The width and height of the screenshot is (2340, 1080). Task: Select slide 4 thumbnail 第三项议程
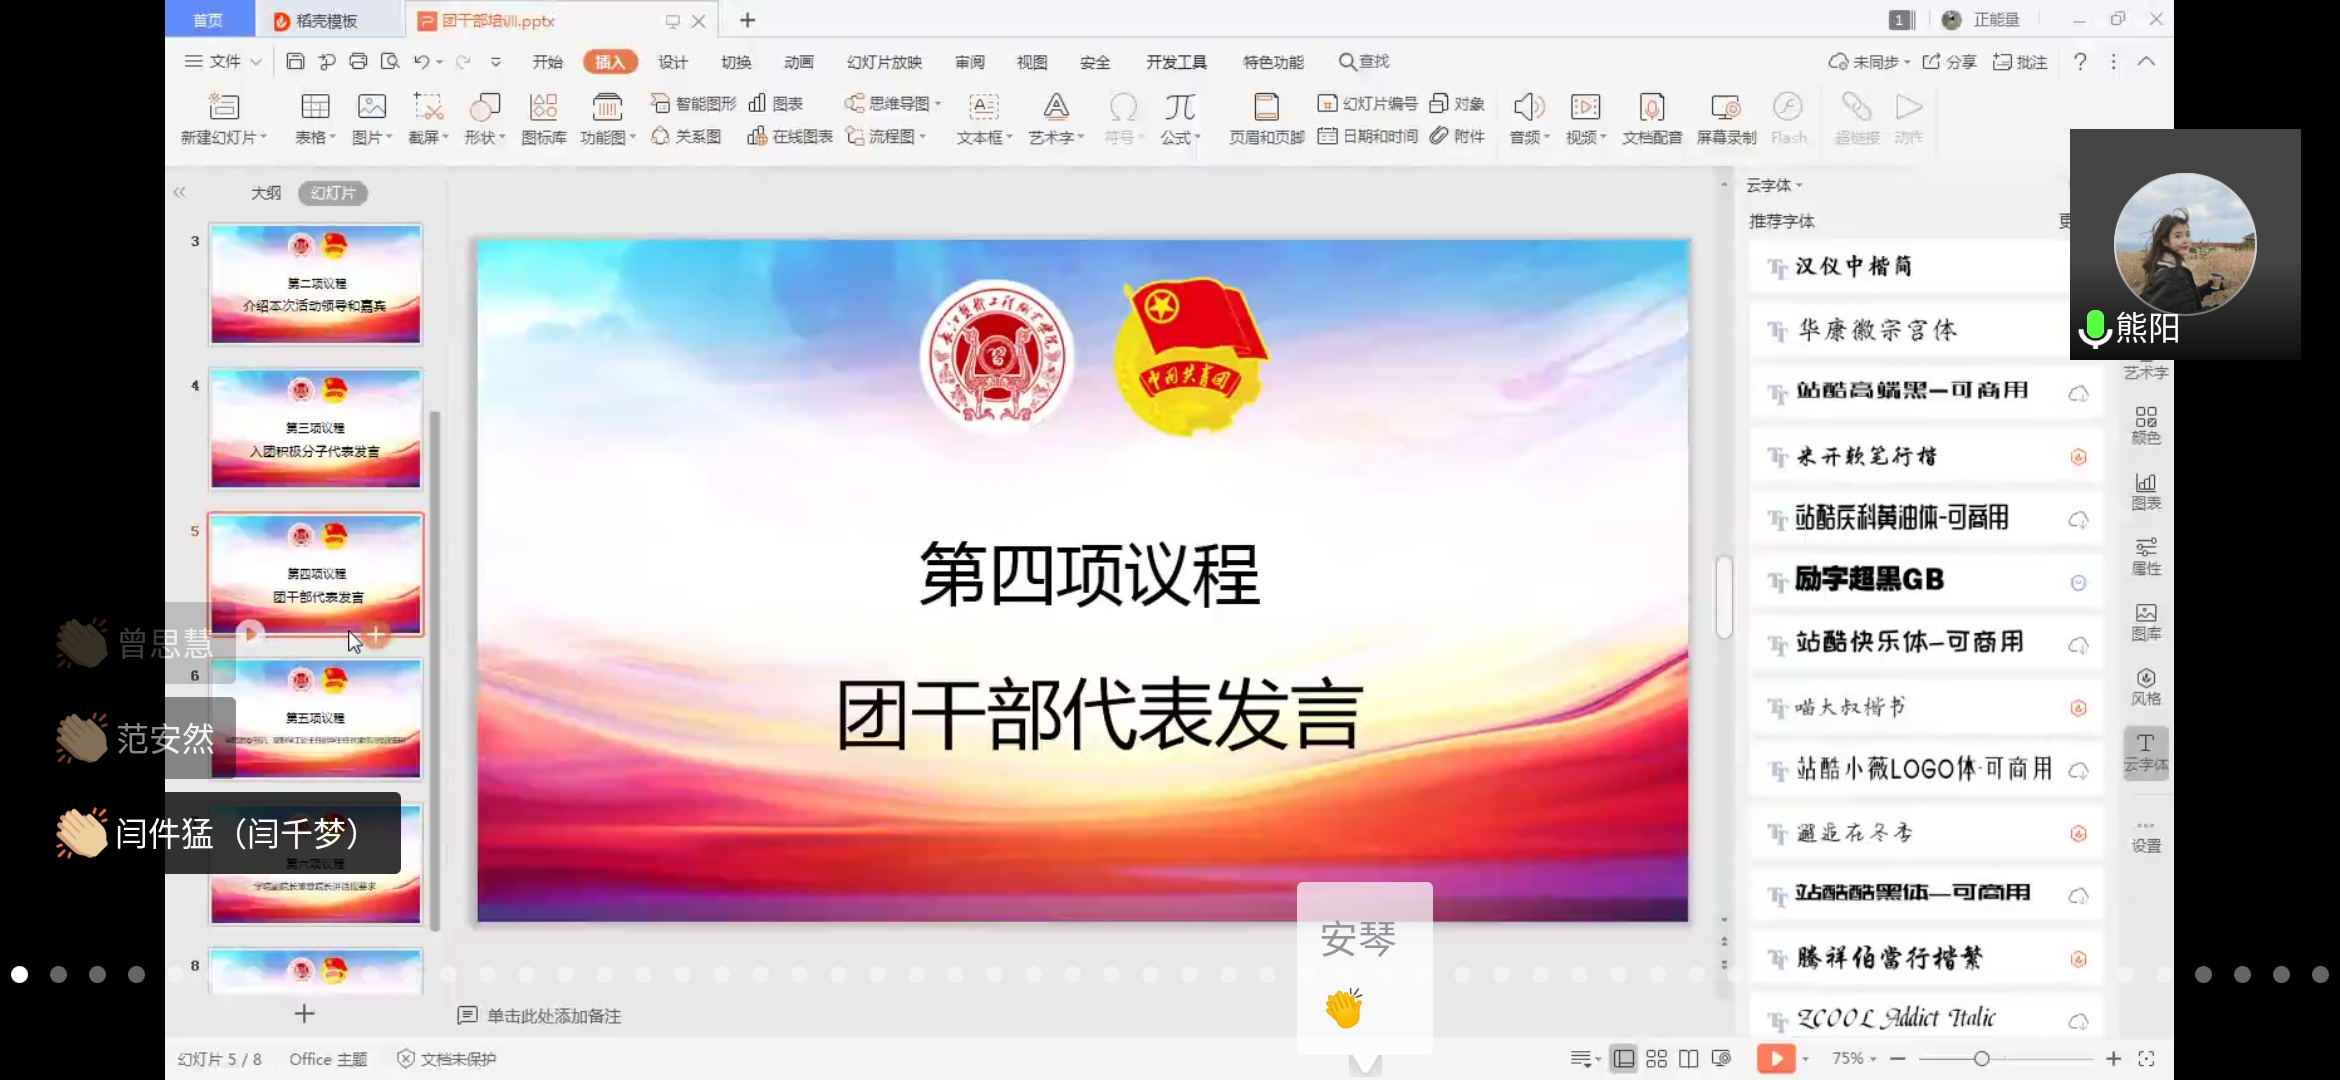tap(316, 429)
